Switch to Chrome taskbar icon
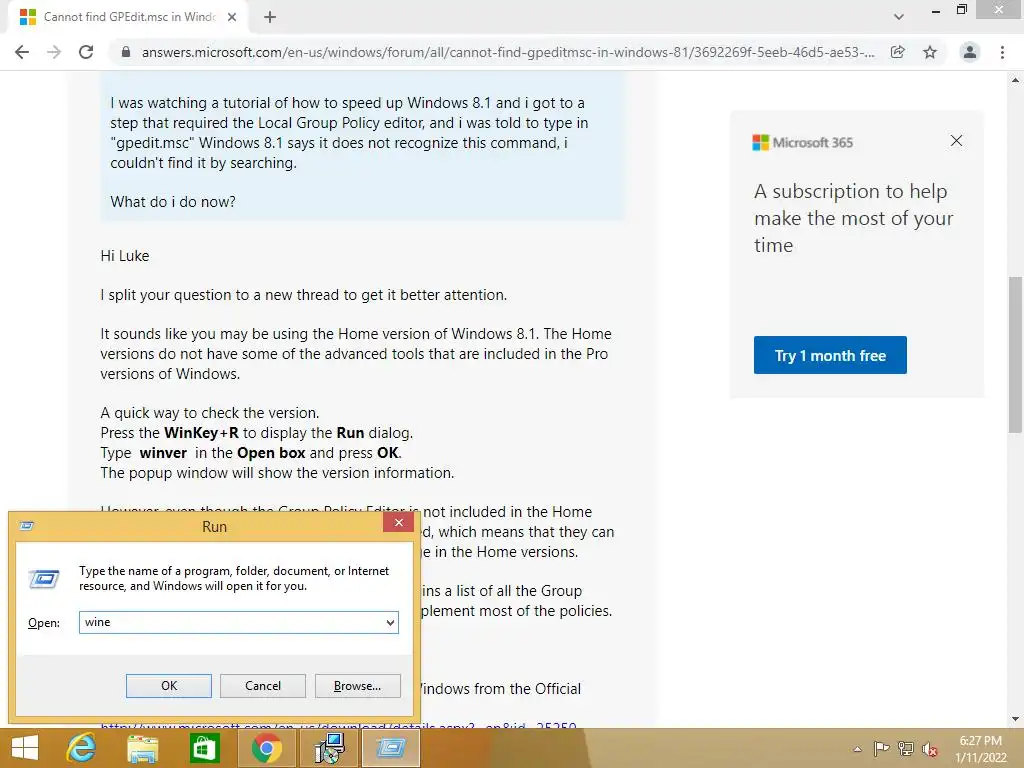1024x768 pixels. point(266,748)
